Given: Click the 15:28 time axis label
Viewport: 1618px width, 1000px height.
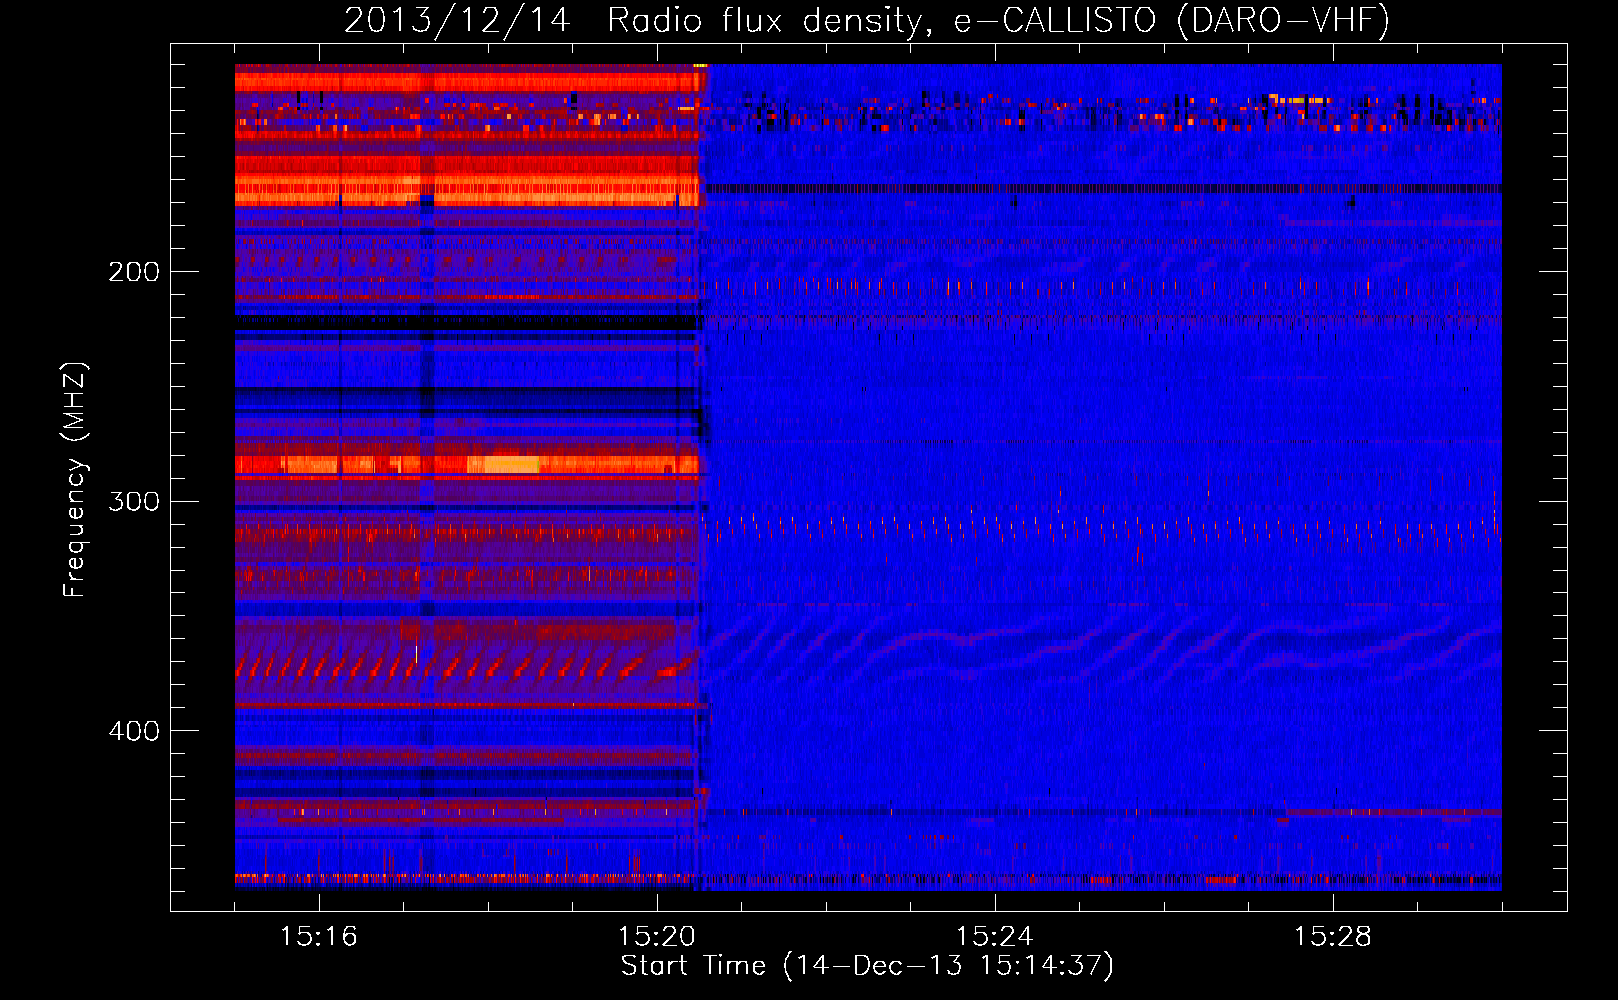Looking at the screenshot, I should coord(1333,937).
